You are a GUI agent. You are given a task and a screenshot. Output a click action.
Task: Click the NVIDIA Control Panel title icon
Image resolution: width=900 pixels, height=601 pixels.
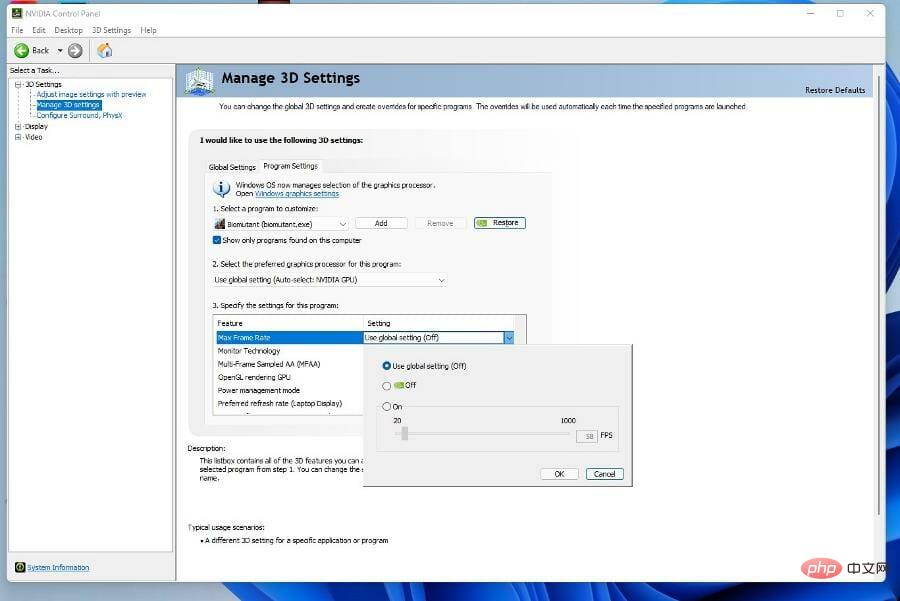pos(17,13)
